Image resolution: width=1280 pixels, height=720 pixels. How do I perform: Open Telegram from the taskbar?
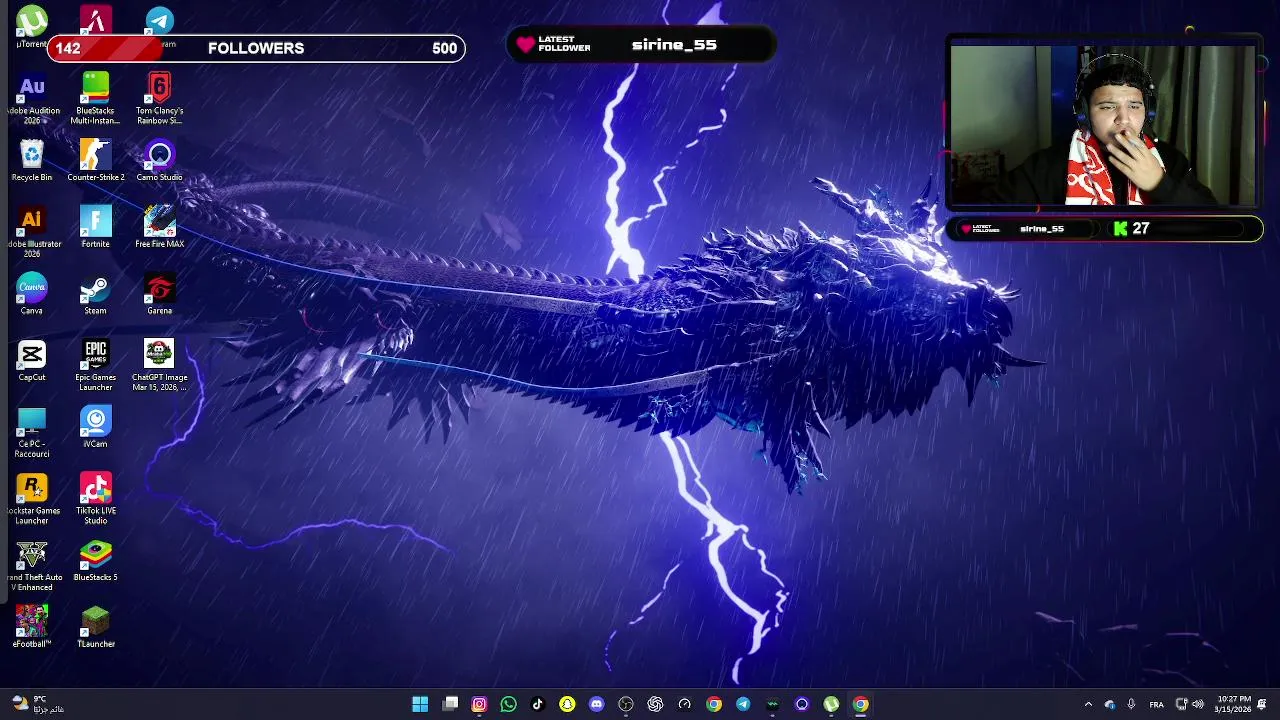point(743,704)
